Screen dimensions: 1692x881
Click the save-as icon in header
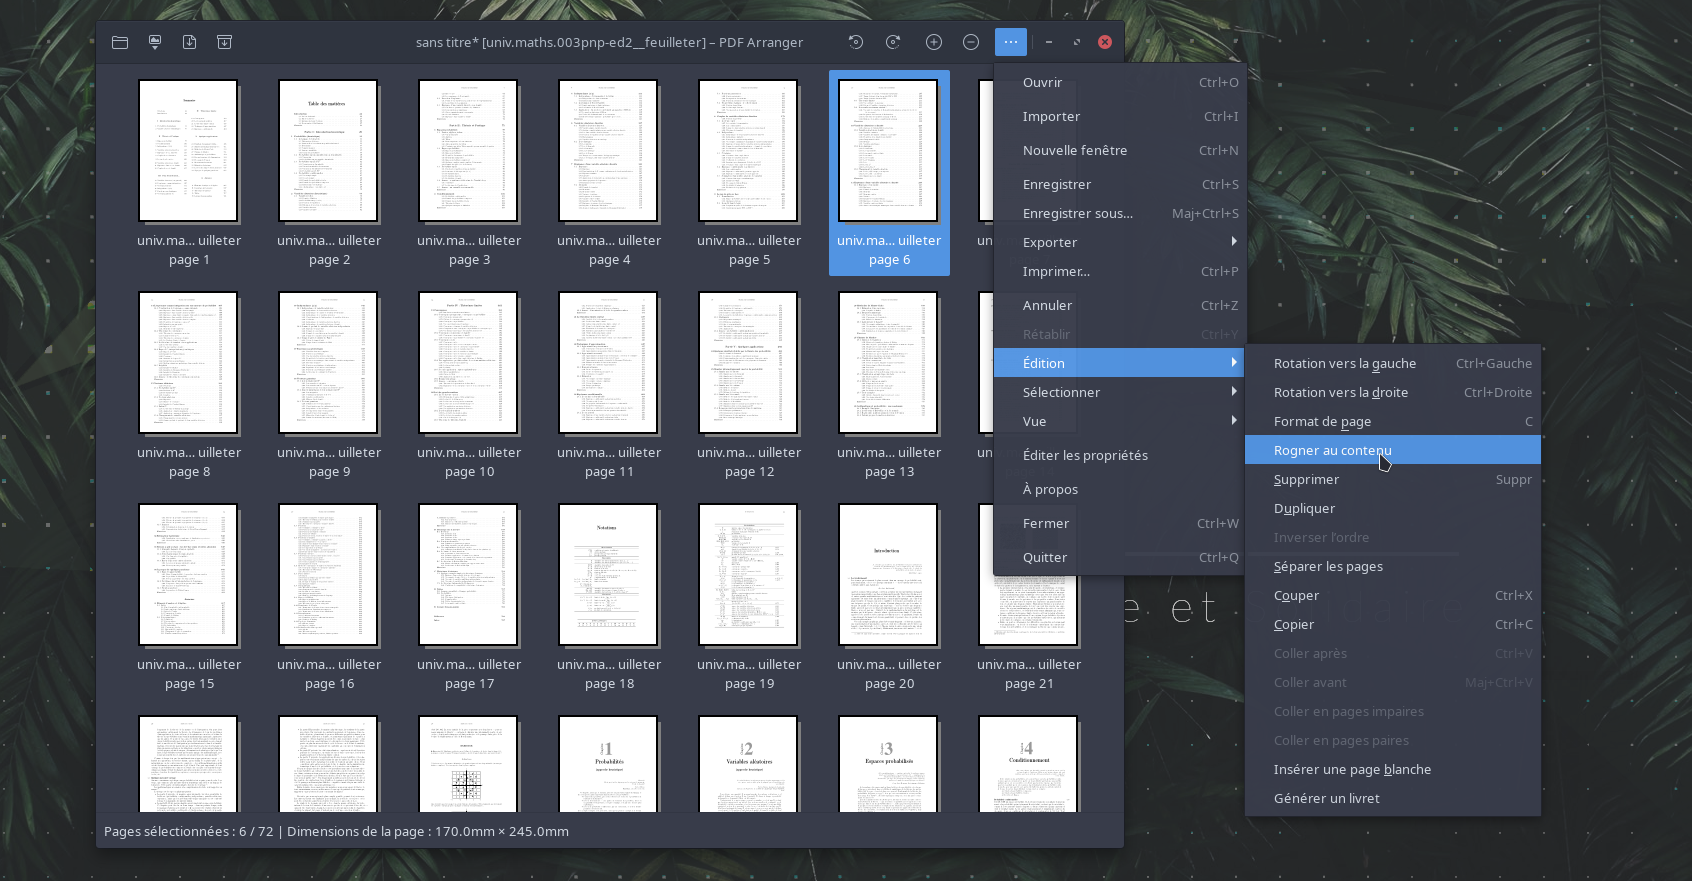pos(225,42)
